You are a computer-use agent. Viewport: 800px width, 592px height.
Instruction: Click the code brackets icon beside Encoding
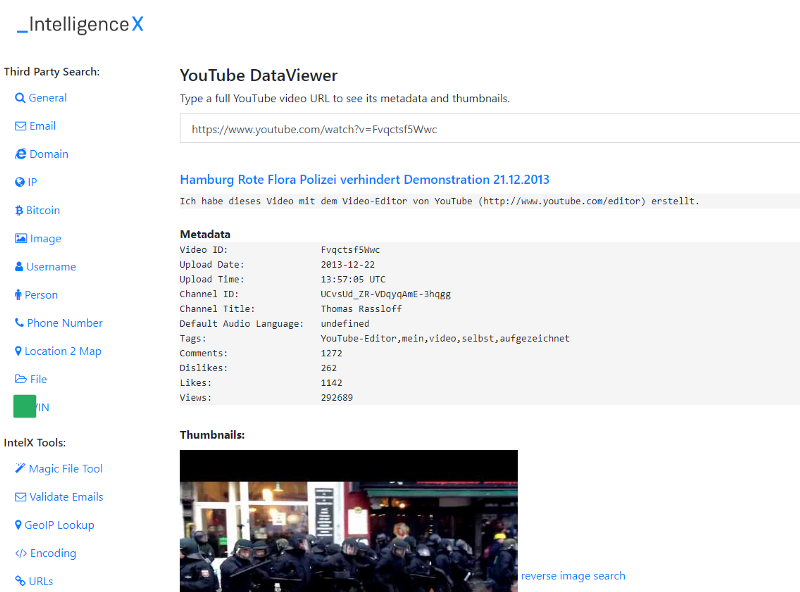coord(21,553)
